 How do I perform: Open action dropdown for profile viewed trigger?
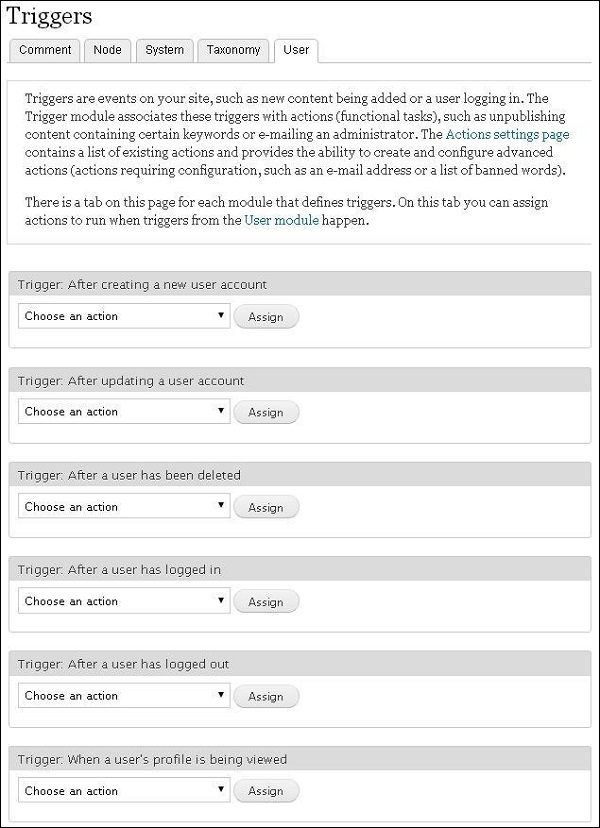pyautogui.click(x=122, y=790)
